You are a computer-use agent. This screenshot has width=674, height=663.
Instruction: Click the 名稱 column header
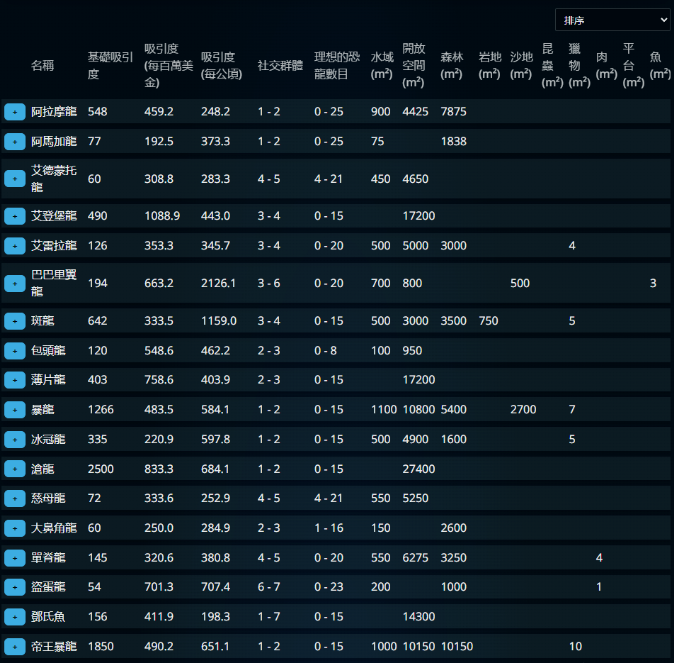[x=43, y=66]
